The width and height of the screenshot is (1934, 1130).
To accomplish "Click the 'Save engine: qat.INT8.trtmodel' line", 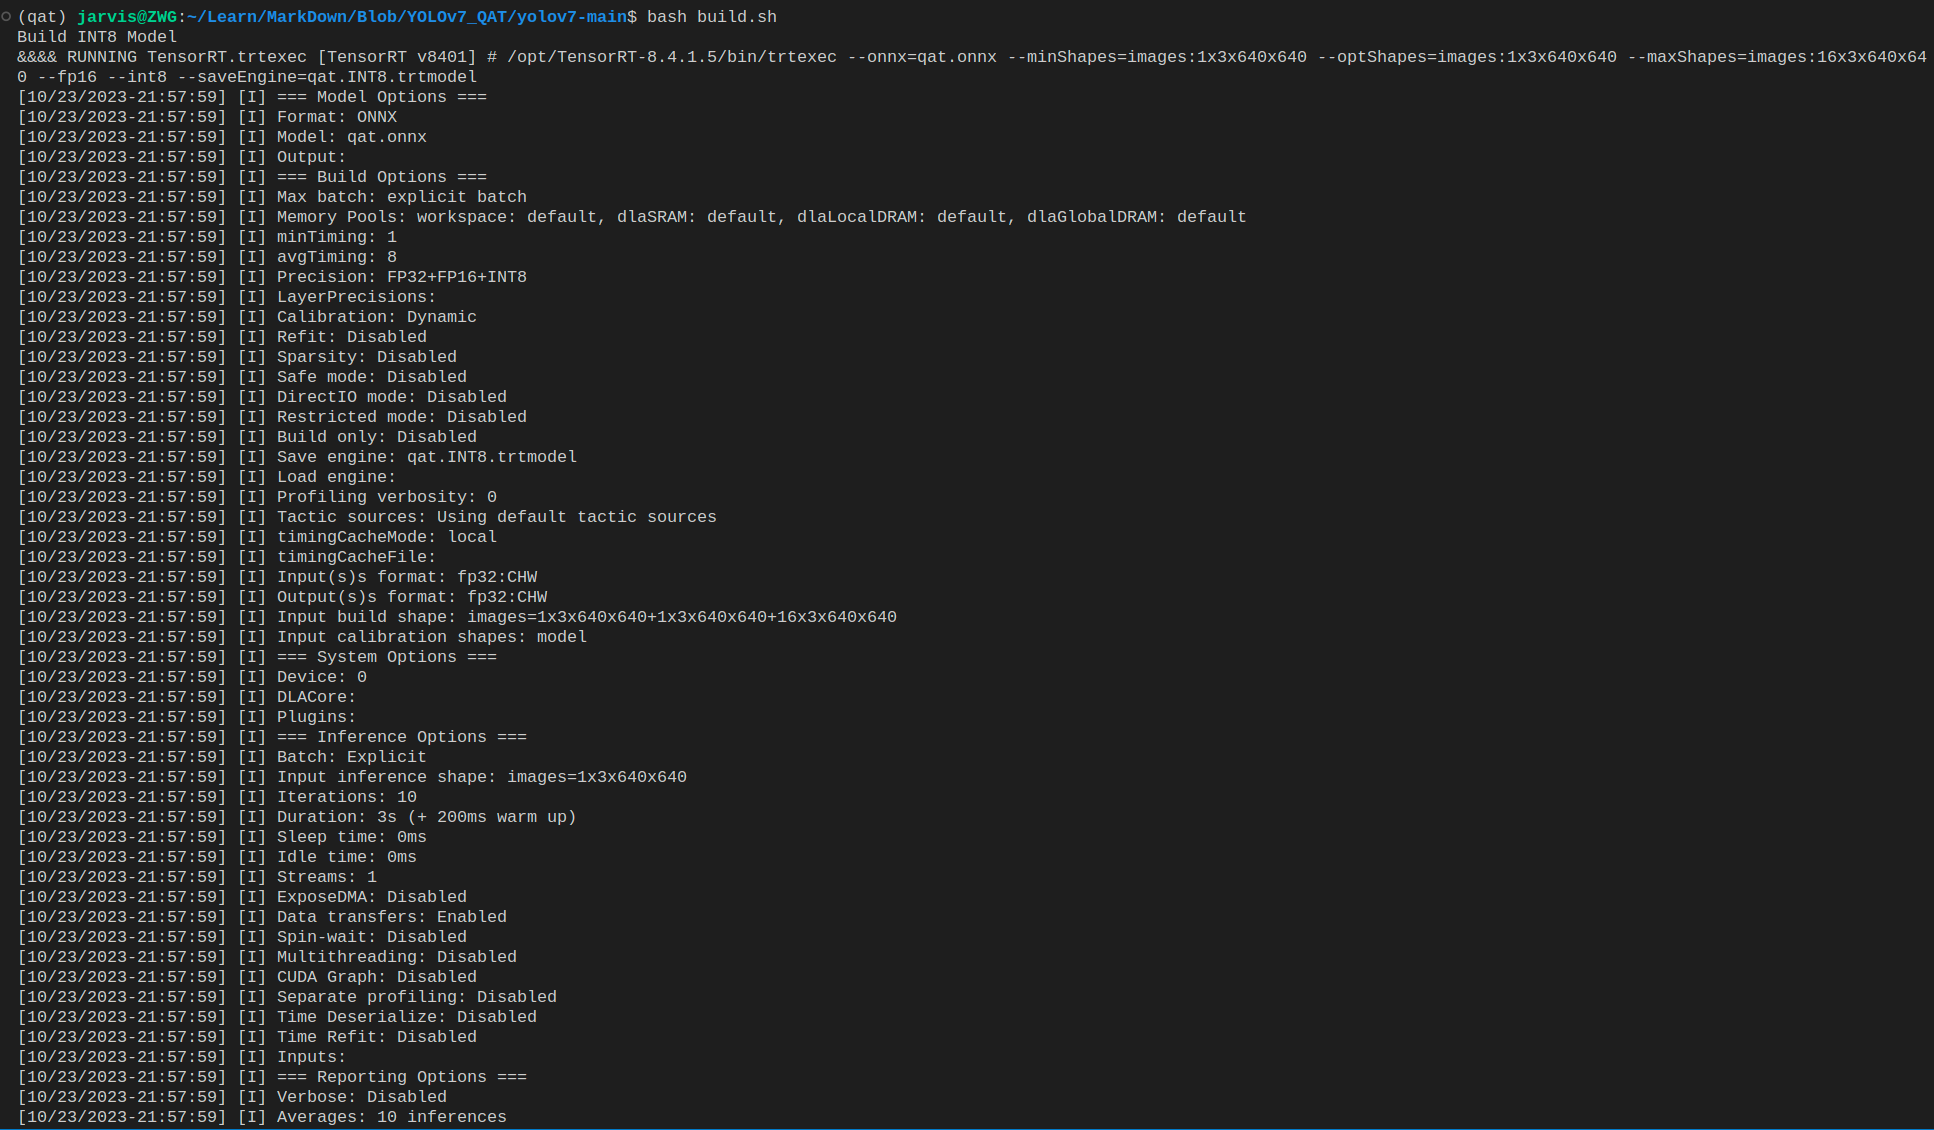I will pos(426,457).
